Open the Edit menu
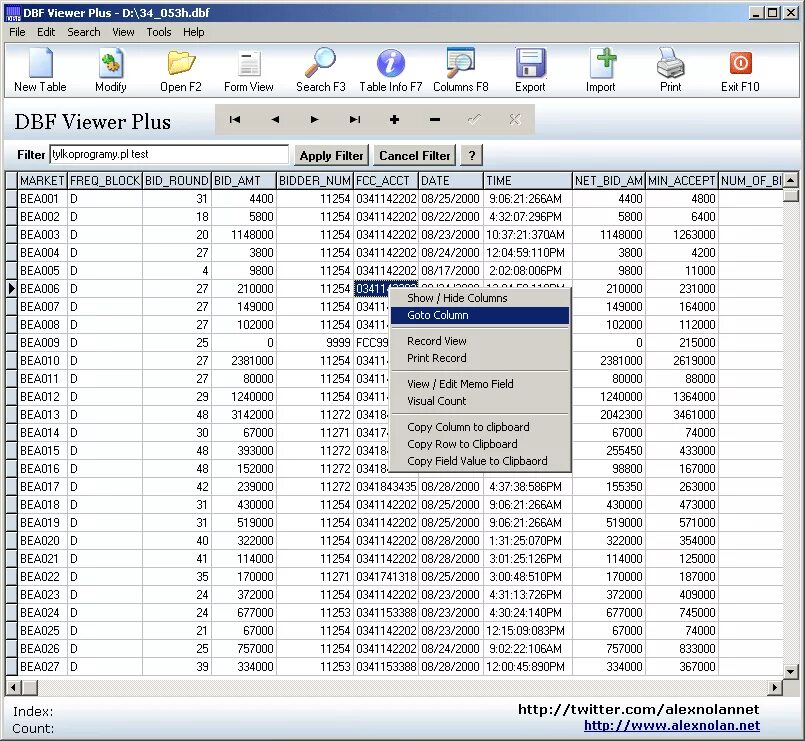 [x=46, y=32]
